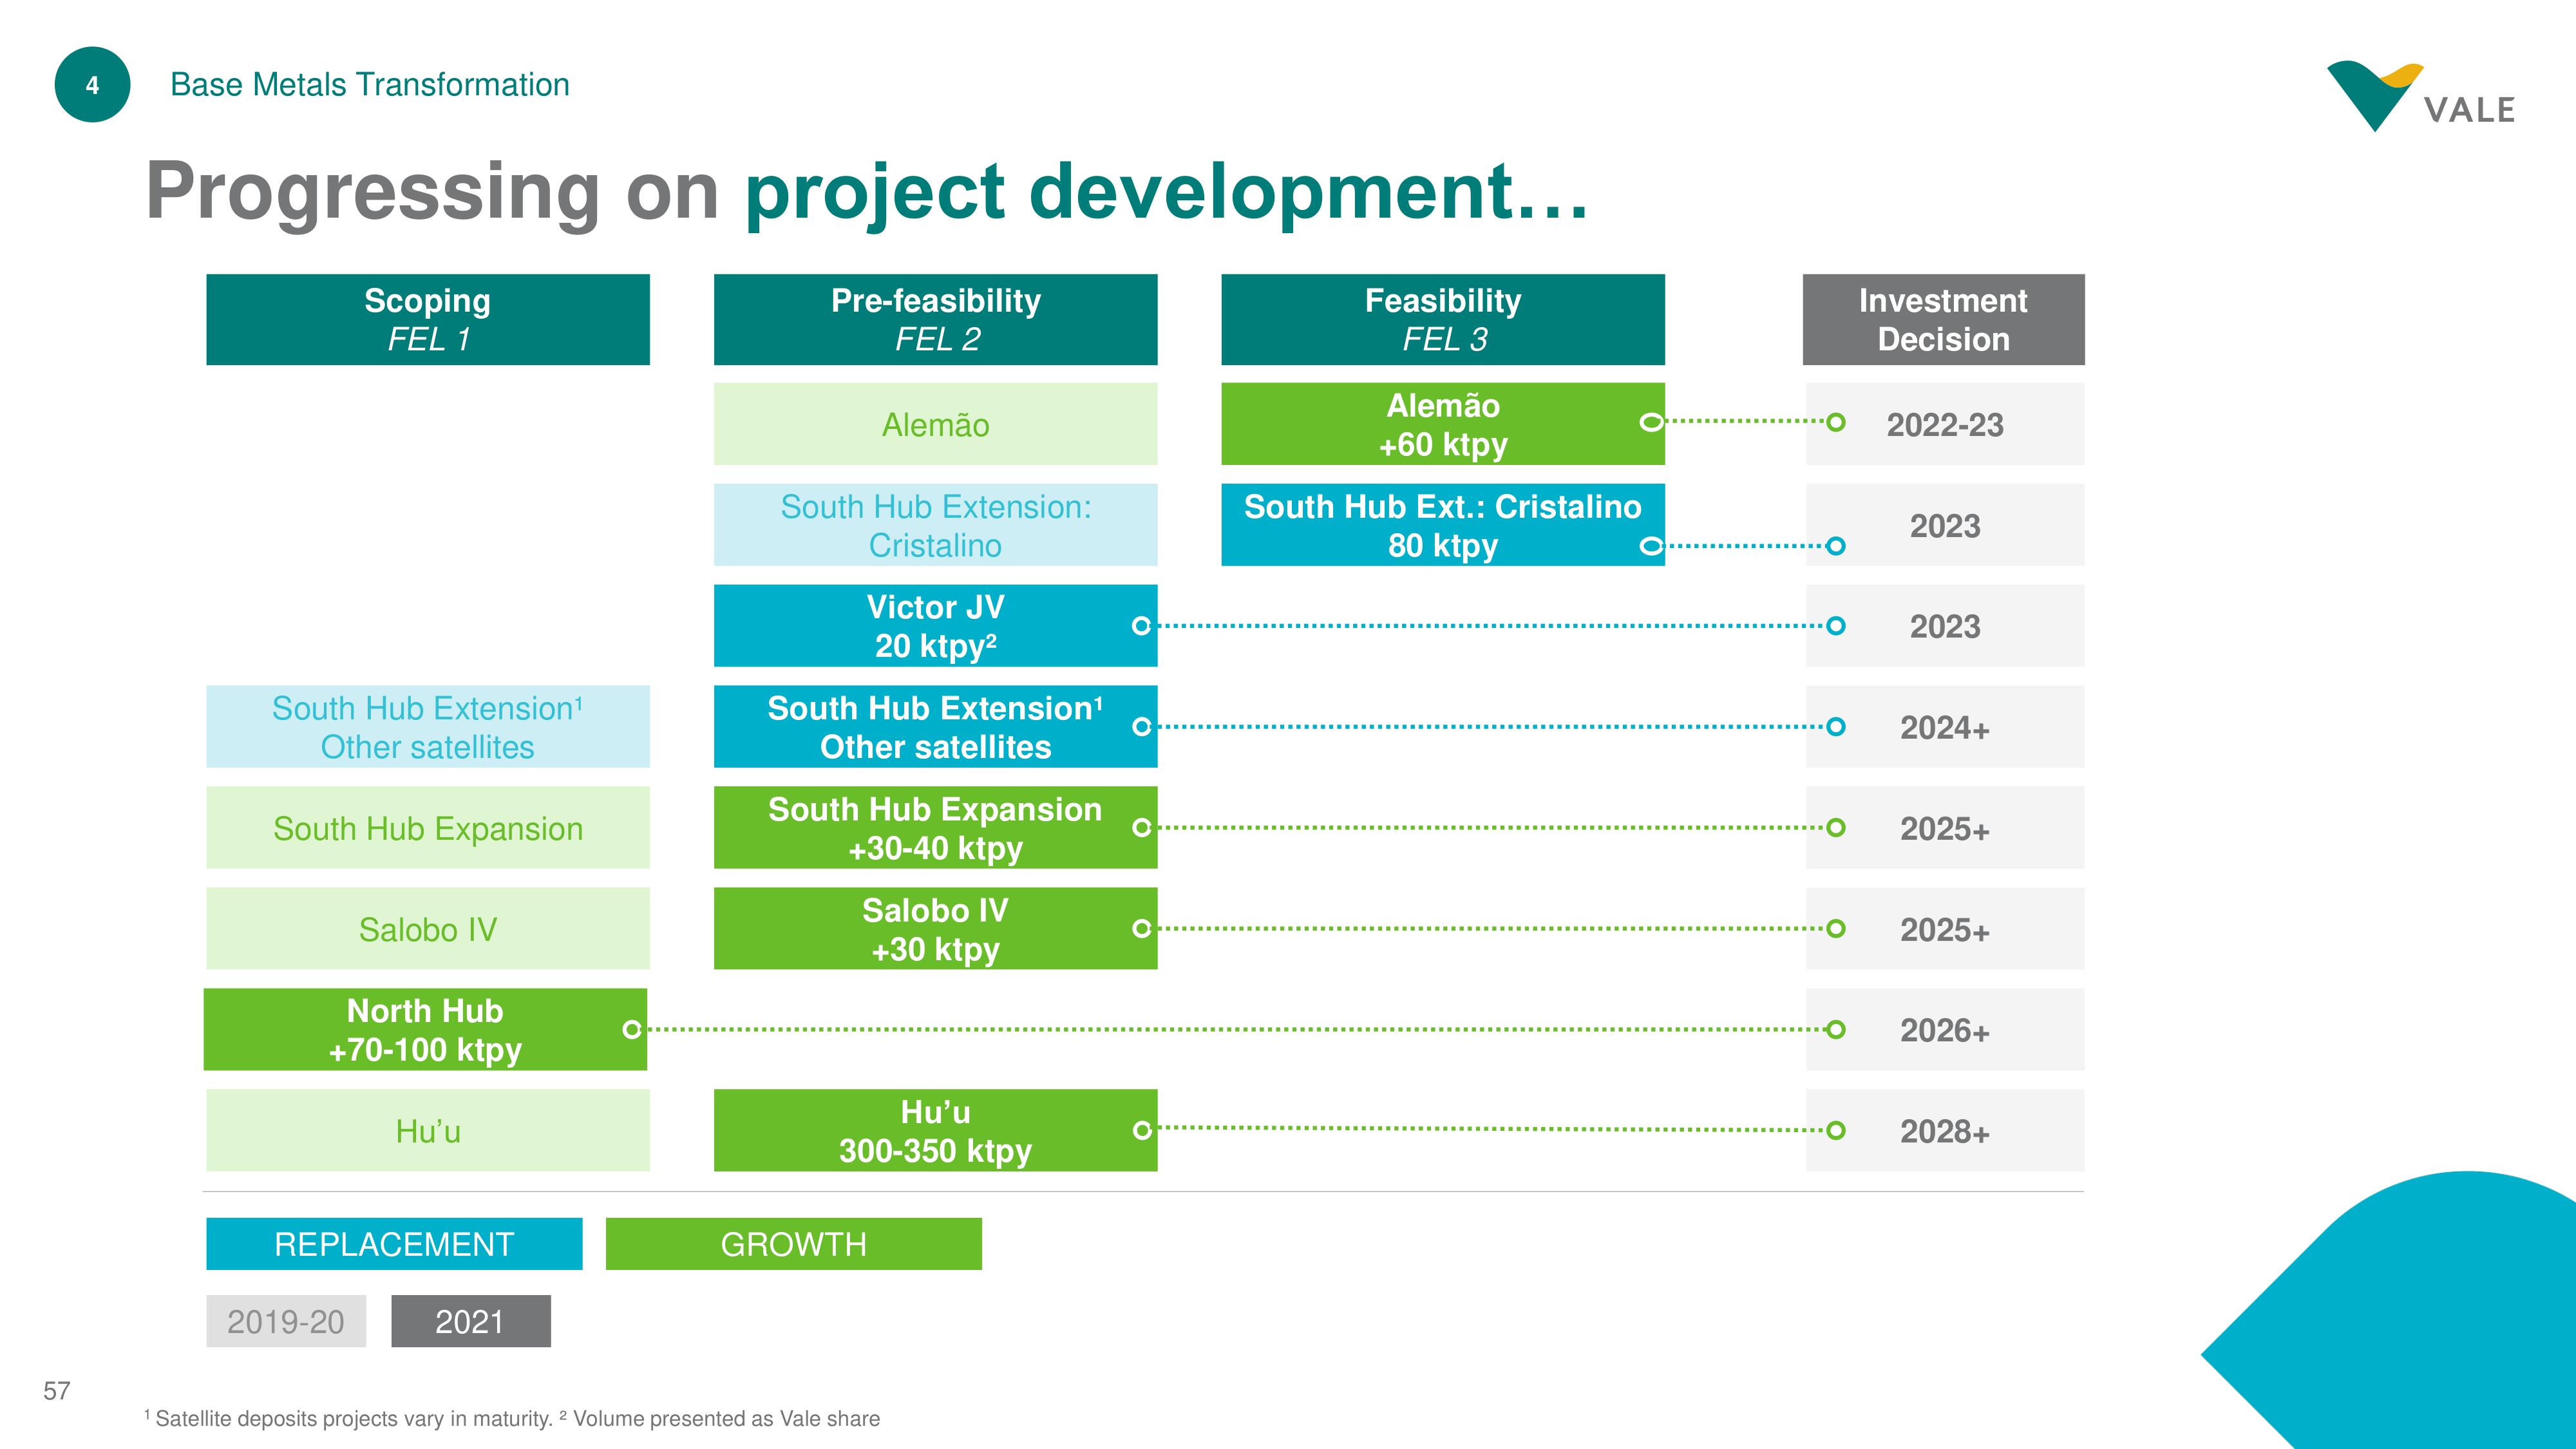The width and height of the screenshot is (2576, 1449).
Task: Click the Hu'u 300-350 ktpy box
Action: coord(935,1131)
